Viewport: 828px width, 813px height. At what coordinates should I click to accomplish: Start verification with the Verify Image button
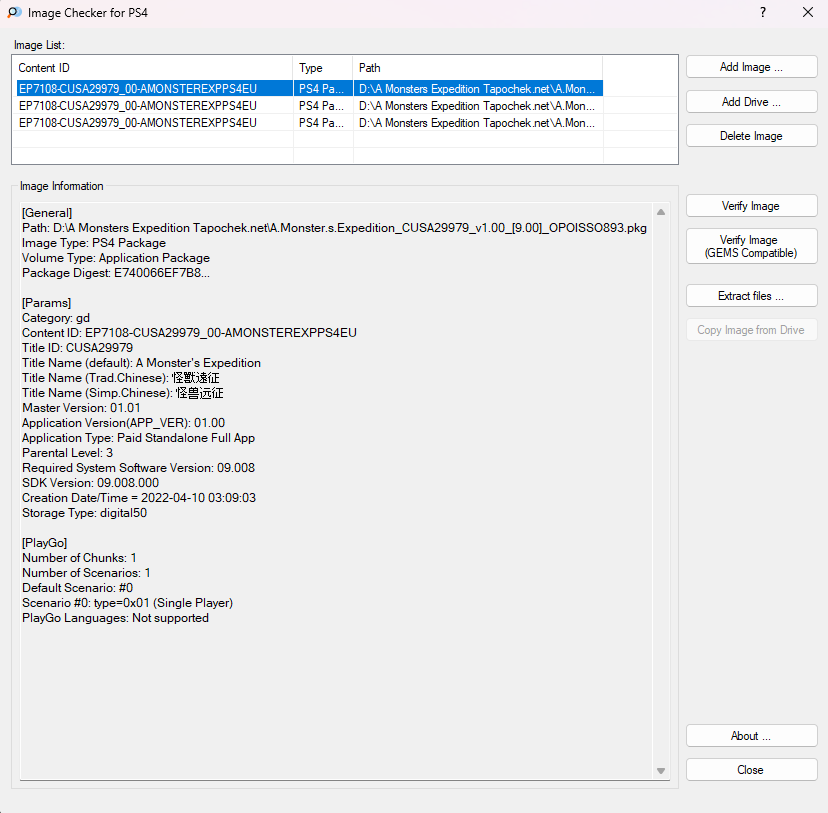point(751,206)
